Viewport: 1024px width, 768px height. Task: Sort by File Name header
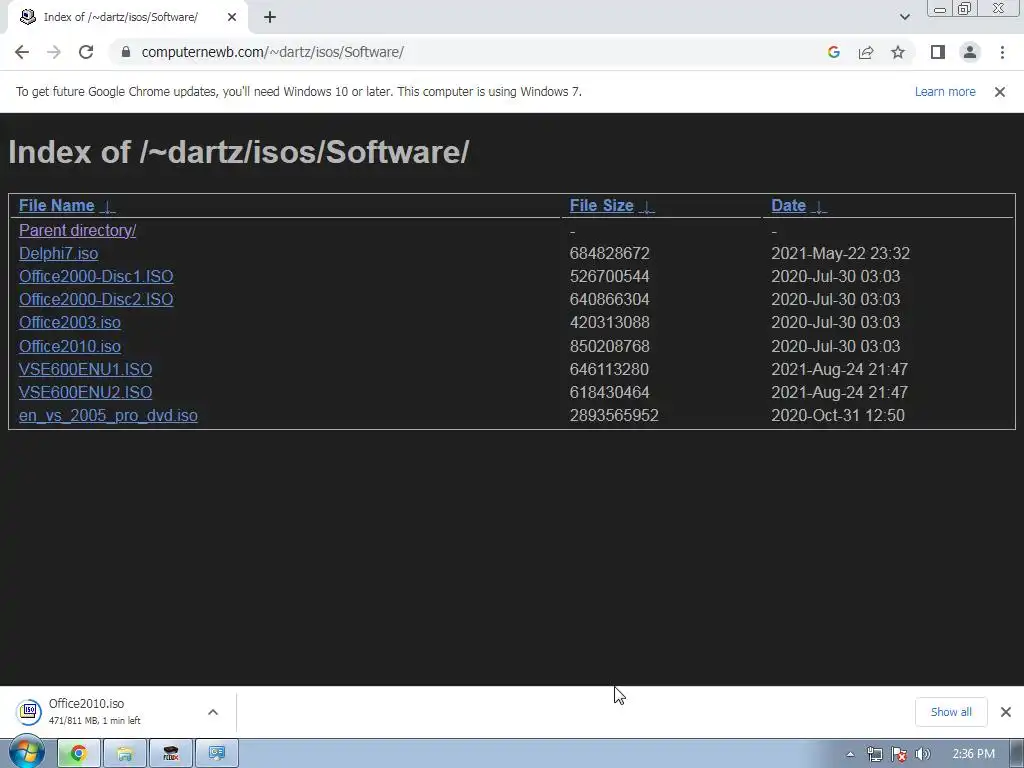click(x=57, y=206)
